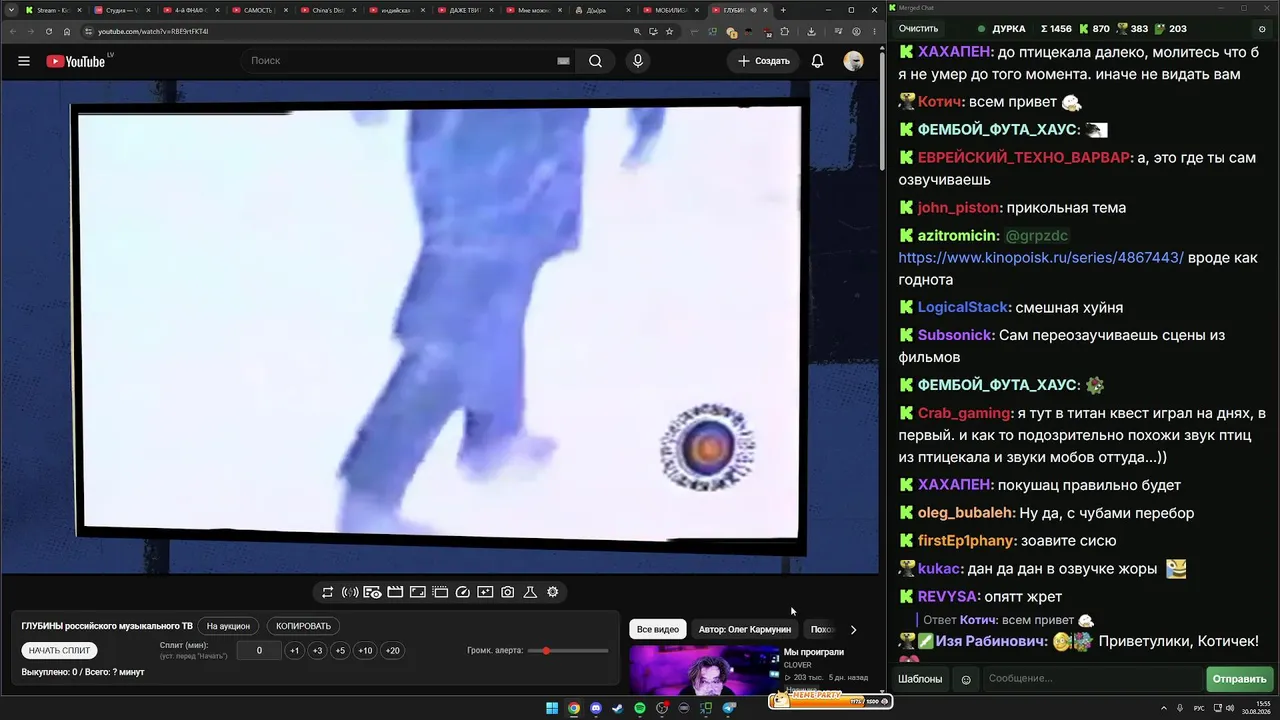The image size is (1280, 720).
Task: Bookmark this page with the star icon
Action: click(x=669, y=31)
